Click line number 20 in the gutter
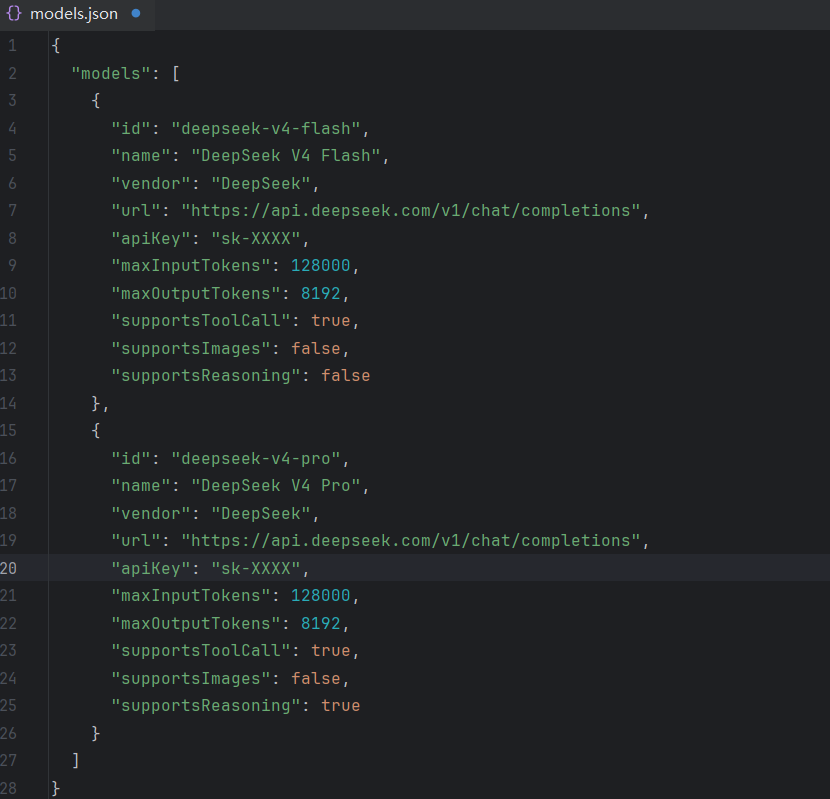830x799 pixels. [x=8, y=568]
